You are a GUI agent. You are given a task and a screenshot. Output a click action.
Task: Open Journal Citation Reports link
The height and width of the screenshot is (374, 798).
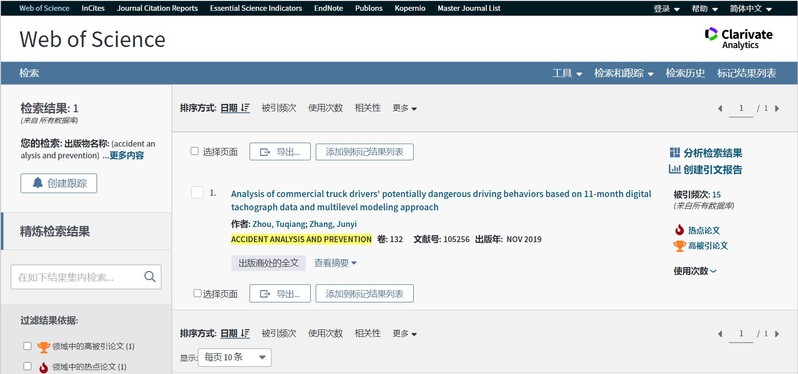(x=157, y=8)
